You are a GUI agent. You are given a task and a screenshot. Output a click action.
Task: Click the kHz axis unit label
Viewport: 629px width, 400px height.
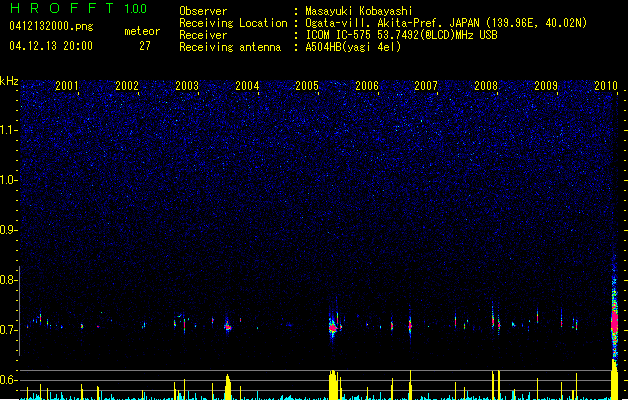coord(9,81)
